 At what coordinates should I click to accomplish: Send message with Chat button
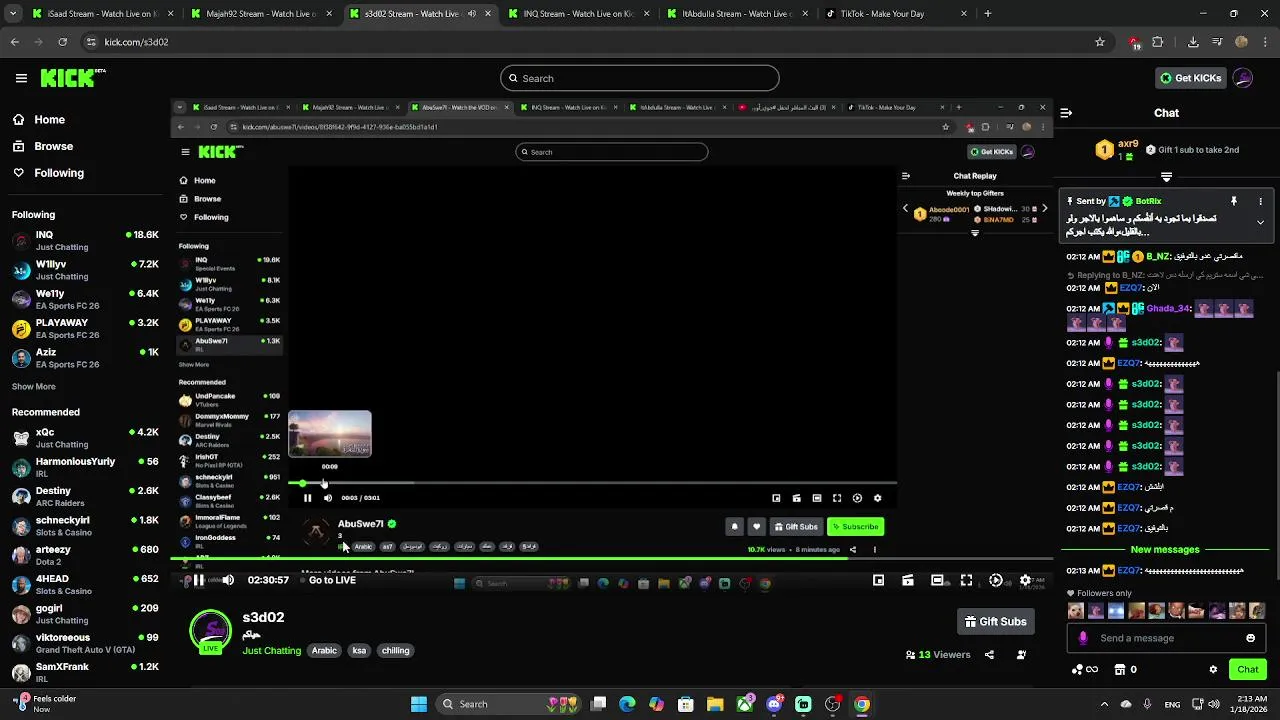1248,670
